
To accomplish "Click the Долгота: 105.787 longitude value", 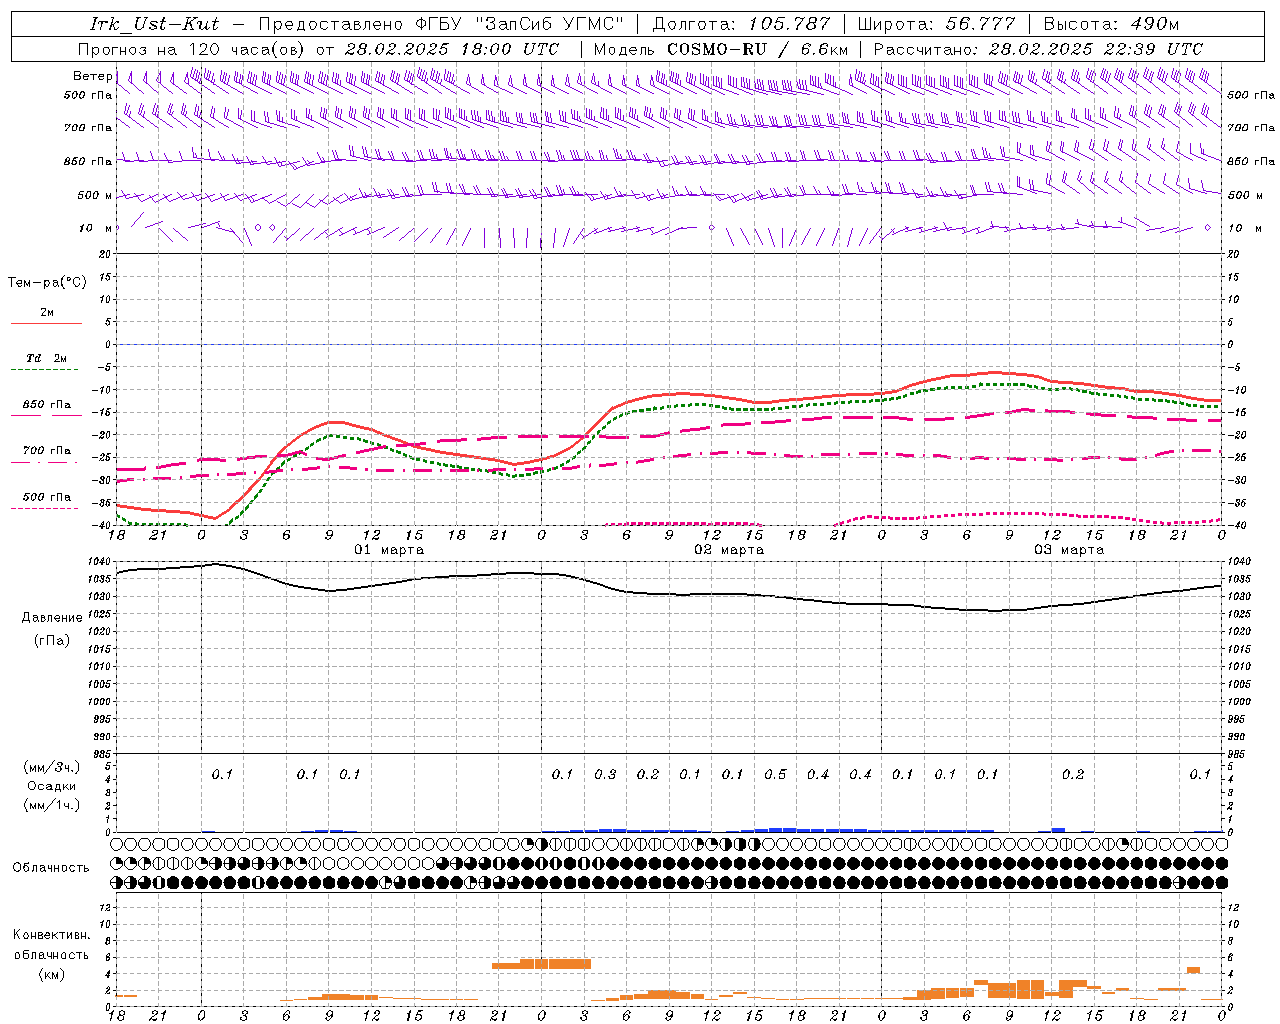I will coord(741,24).
